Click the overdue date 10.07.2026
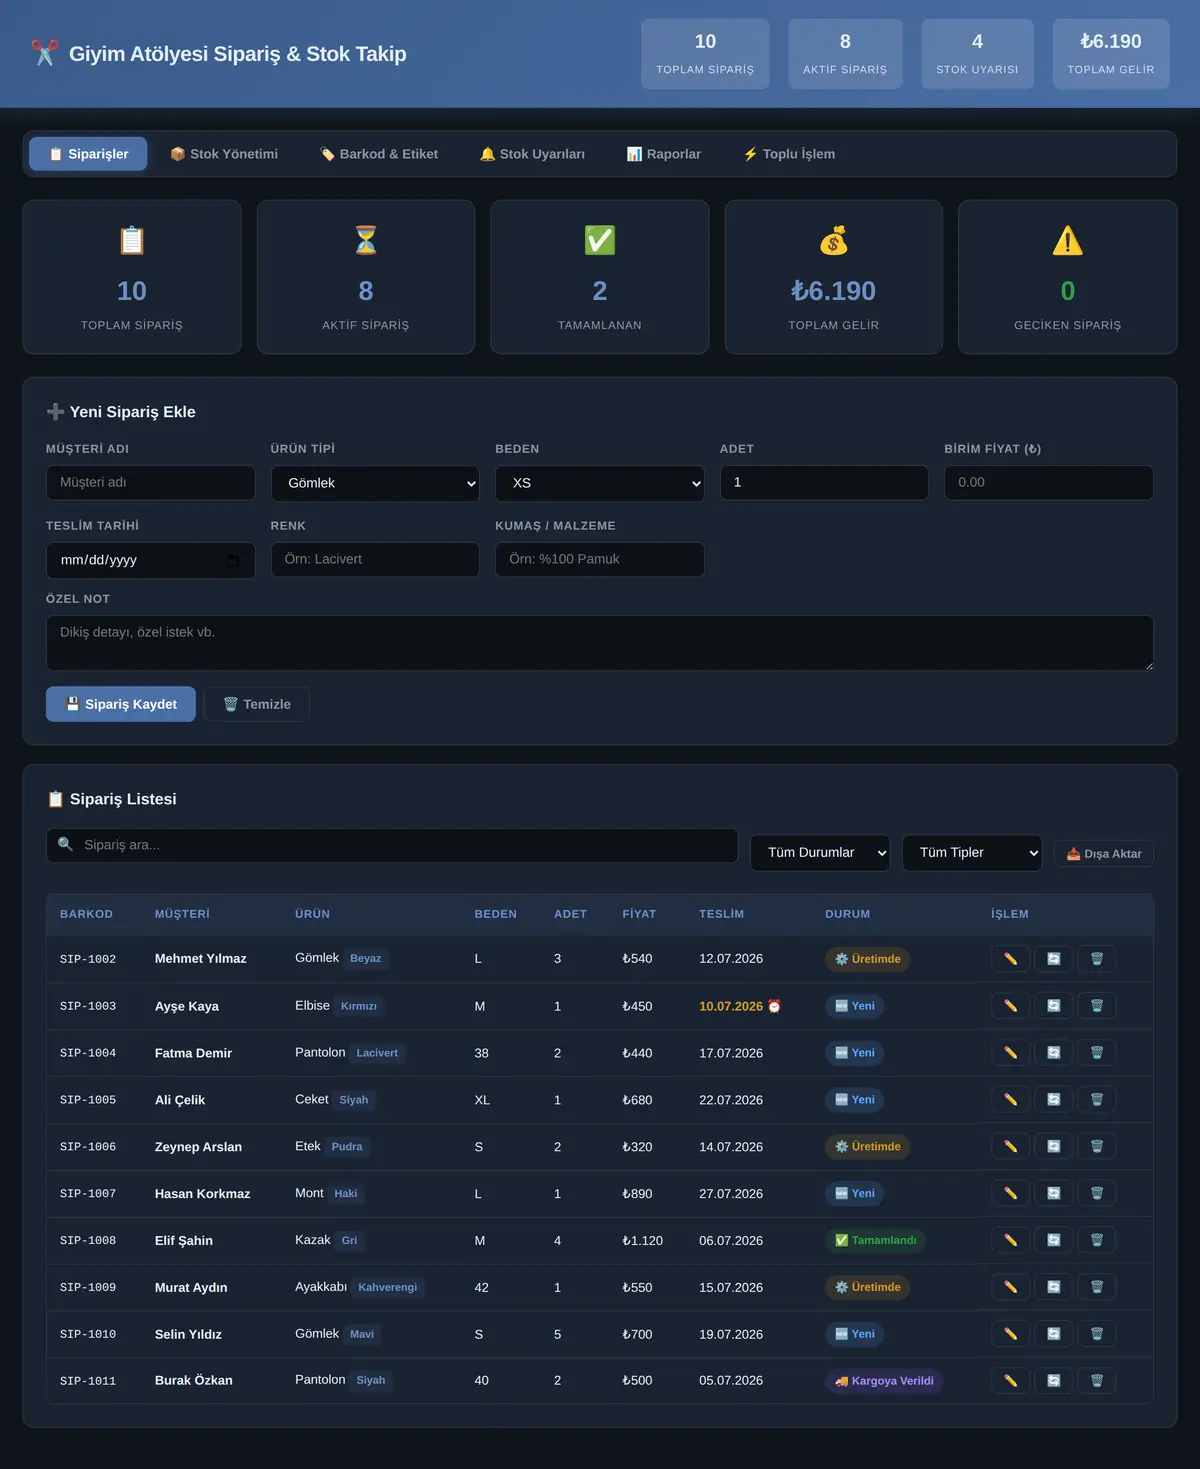Viewport: 1200px width, 1469px height. tap(731, 1006)
